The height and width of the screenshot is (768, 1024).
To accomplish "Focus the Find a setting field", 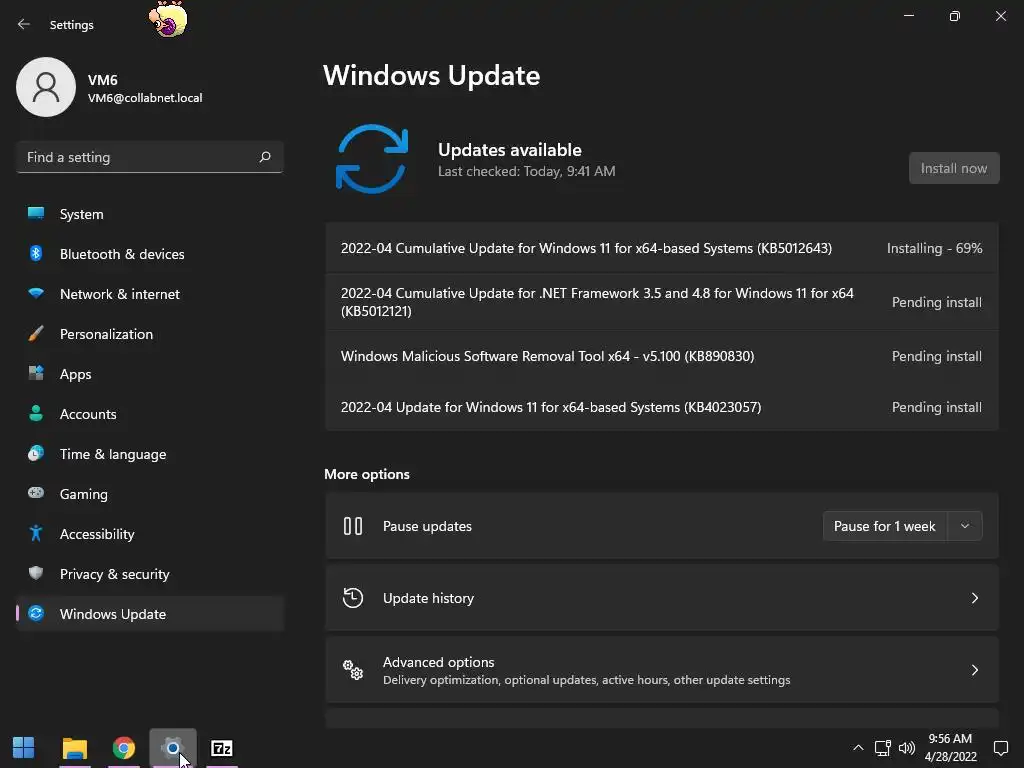I will pyautogui.click(x=150, y=157).
